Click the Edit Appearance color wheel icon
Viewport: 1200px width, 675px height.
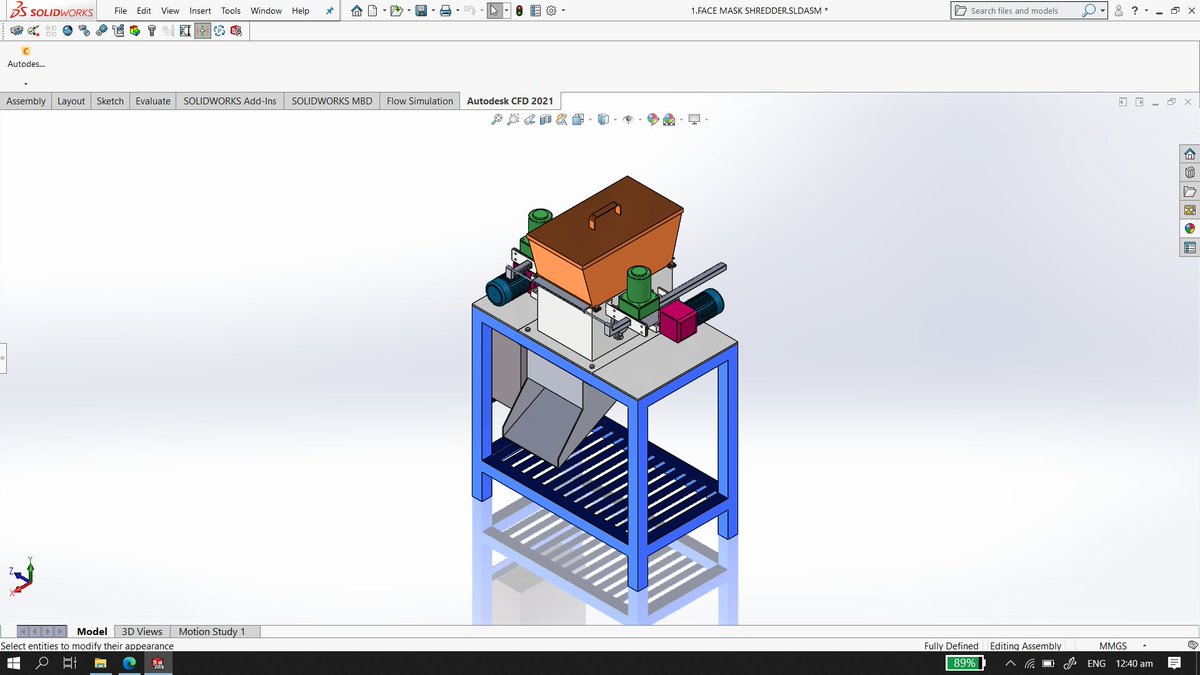coord(652,120)
